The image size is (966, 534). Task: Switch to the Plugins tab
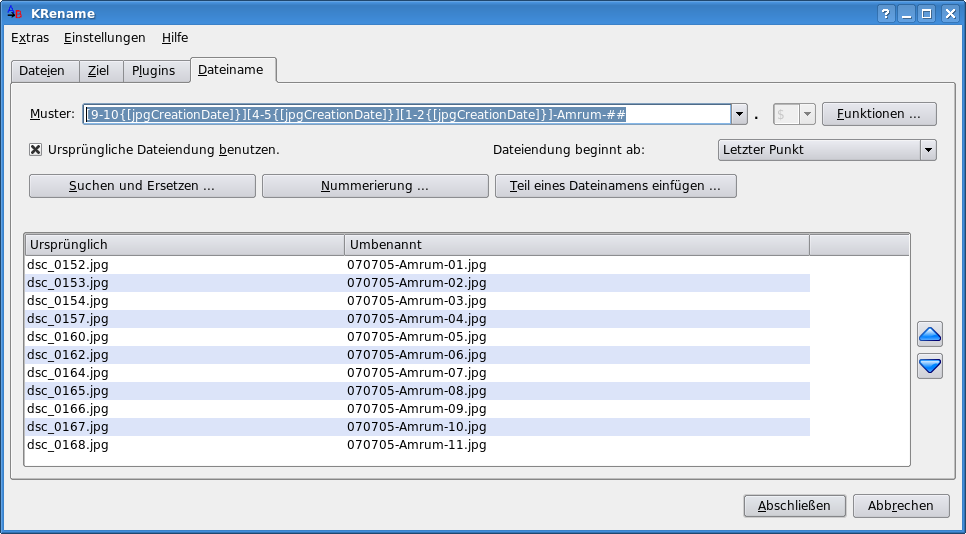154,71
